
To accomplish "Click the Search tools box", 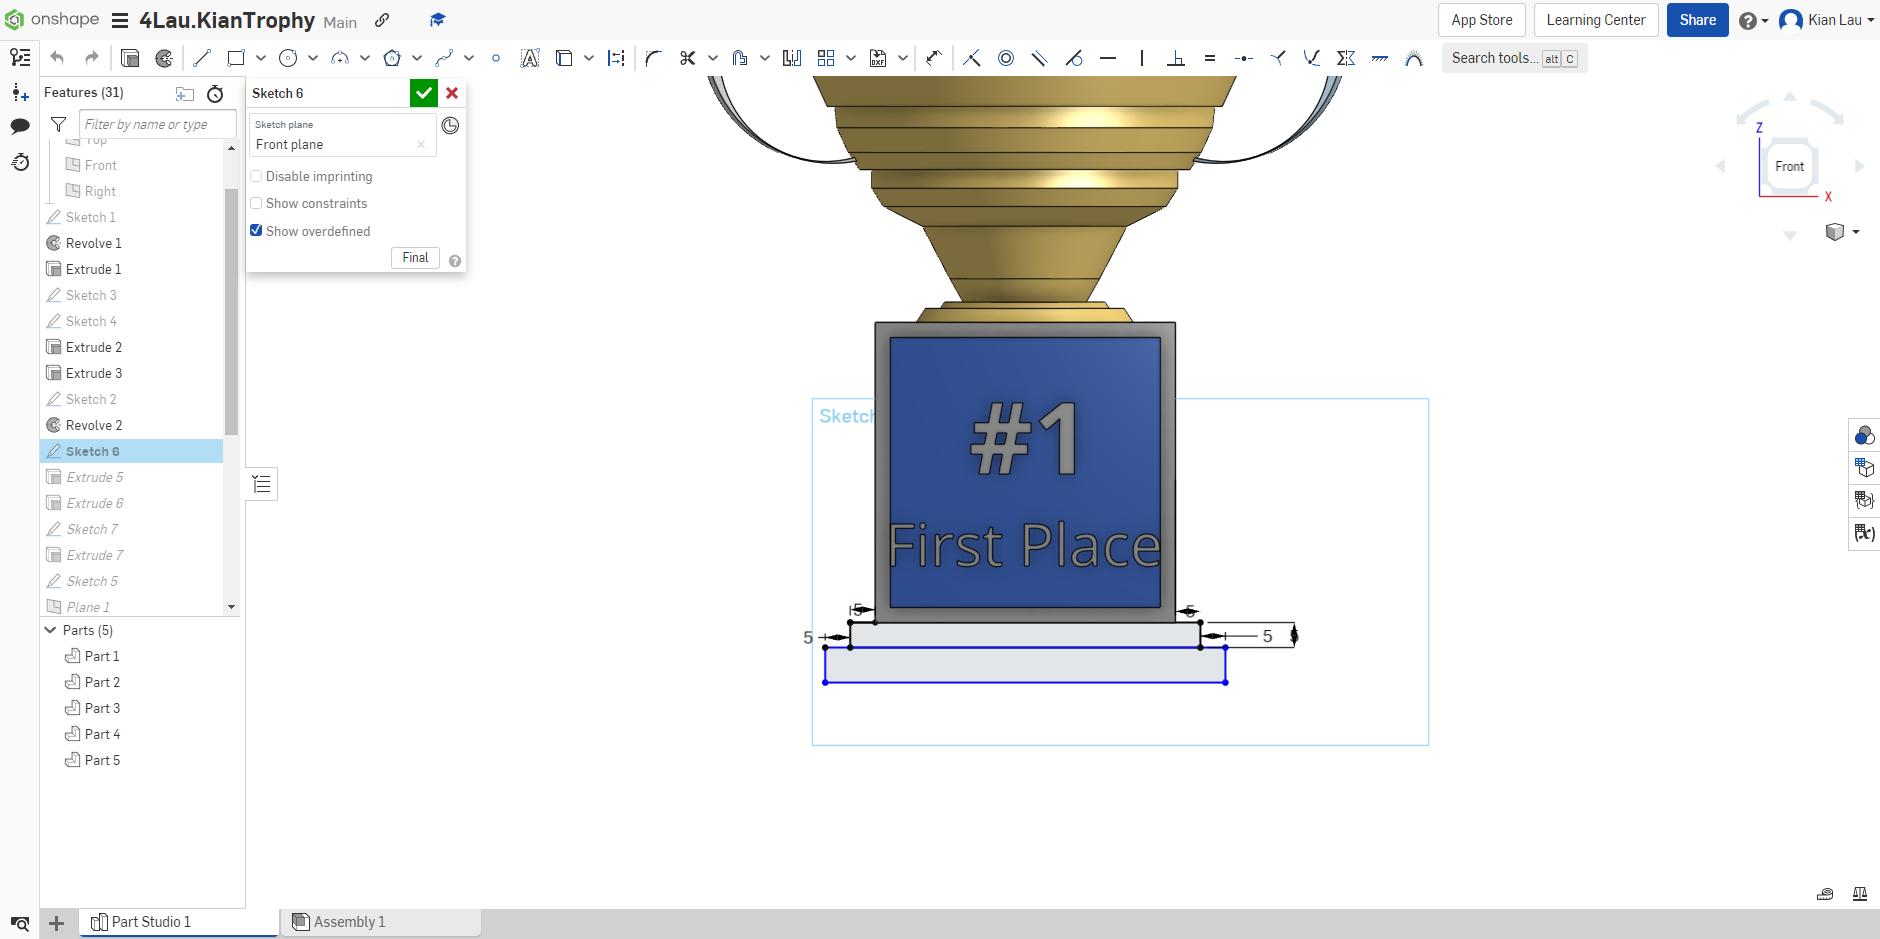I will click(x=1514, y=58).
